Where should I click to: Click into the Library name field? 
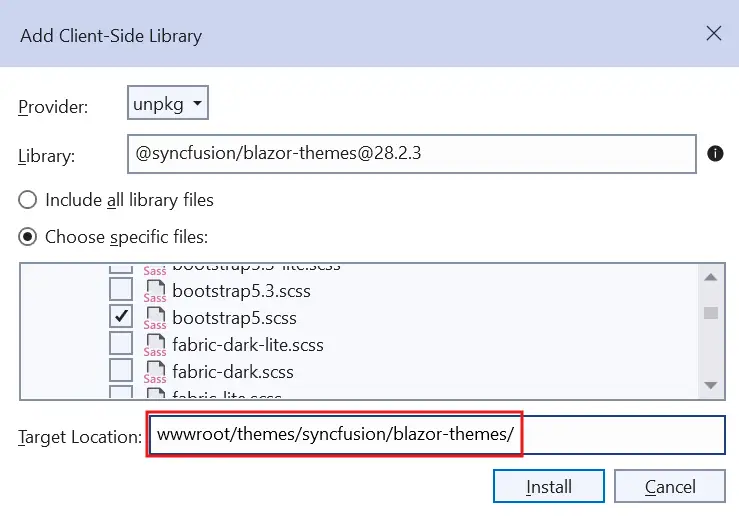(x=410, y=154)
